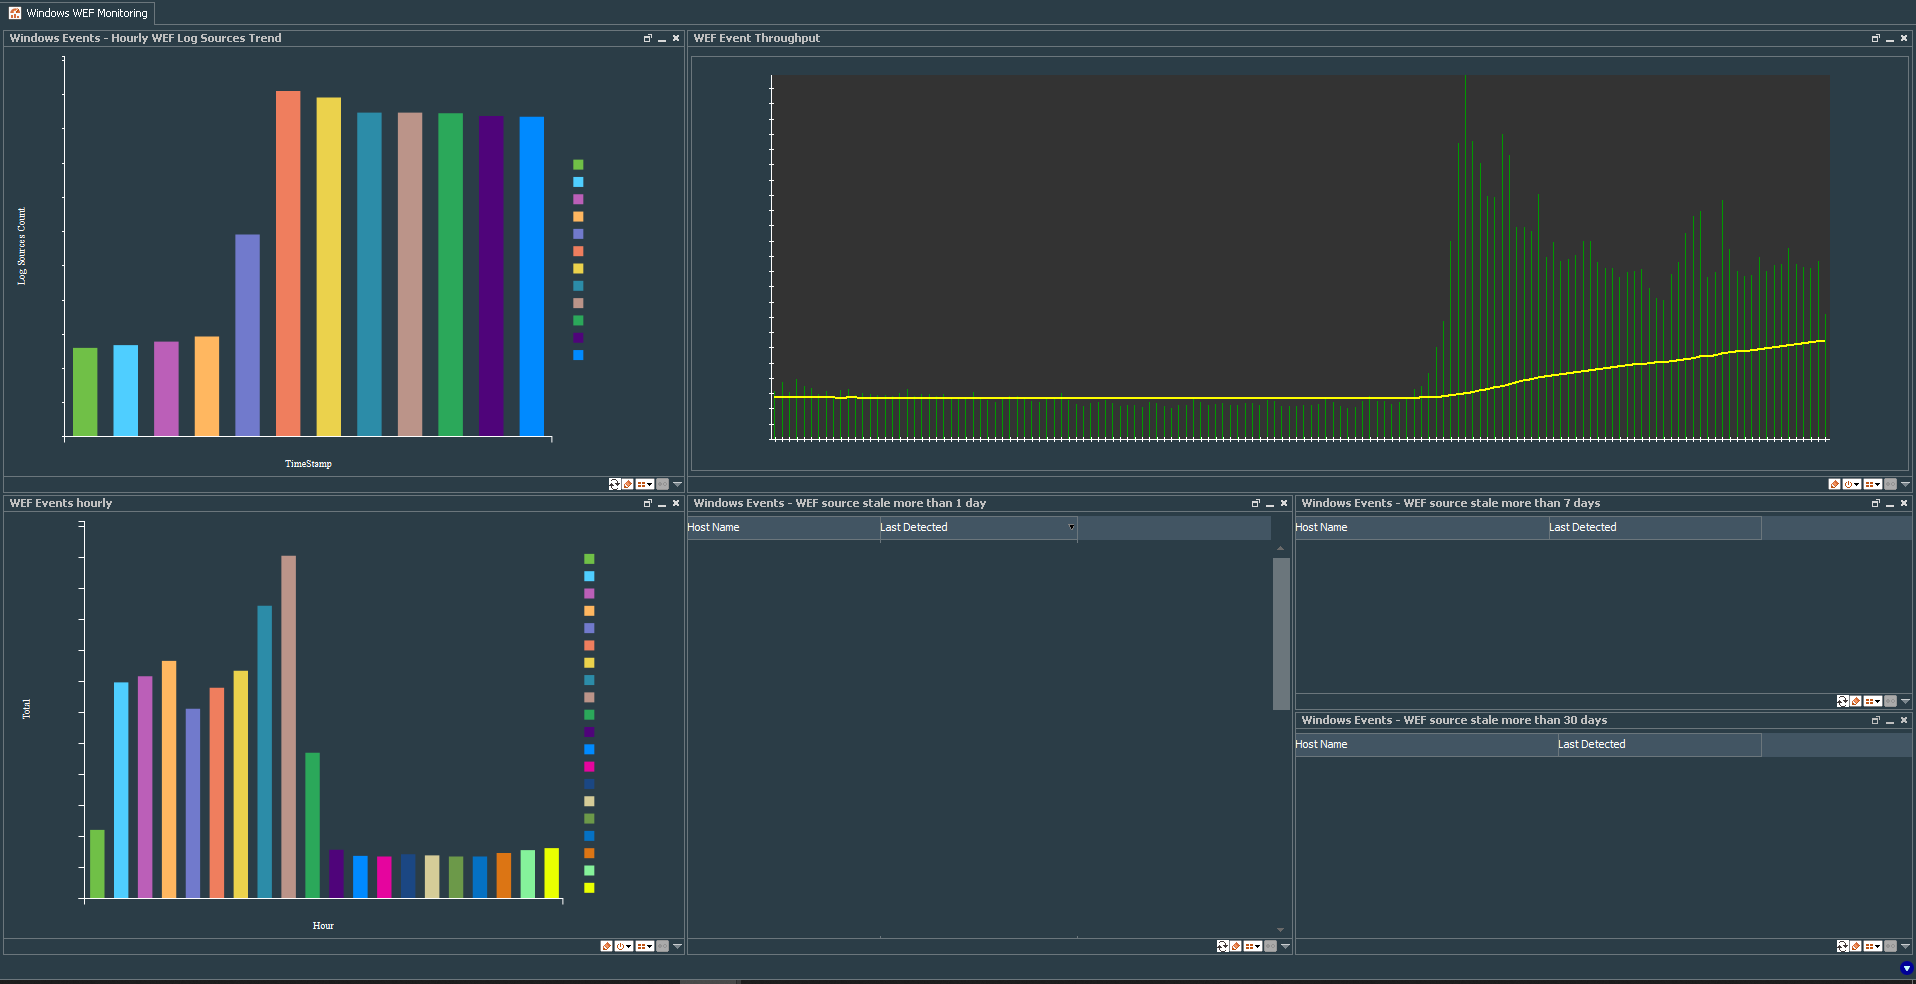
Task: Click the vertical scrollbar in stale 1 day panel
Action: tap(1280, 634)
